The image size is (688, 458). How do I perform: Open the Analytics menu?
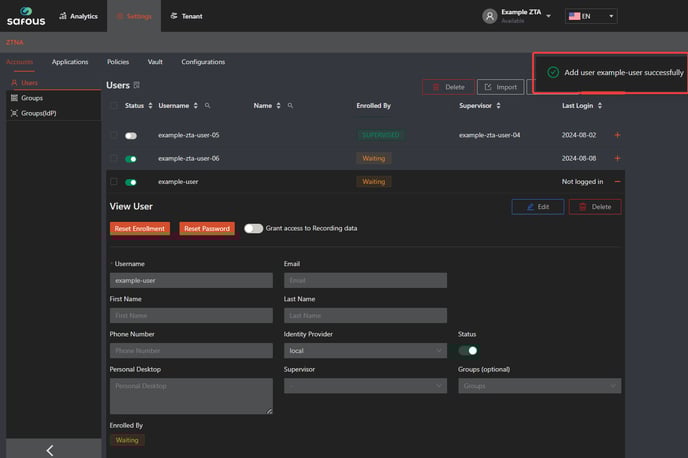click(x=77, y=16)
